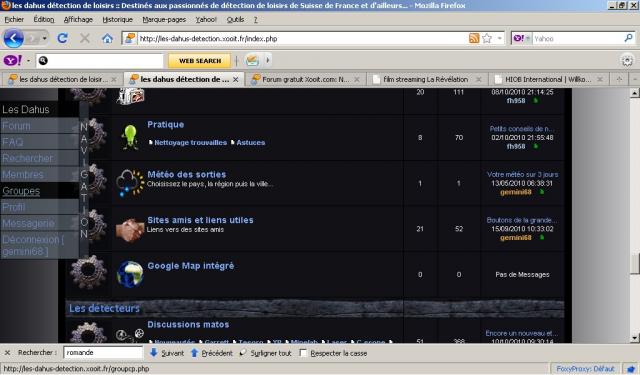The image size is (640, 375).
Task: Switch to the Forum gratuit Xooit.com tab
Action: pyautogui.click(x=305, y=79)
